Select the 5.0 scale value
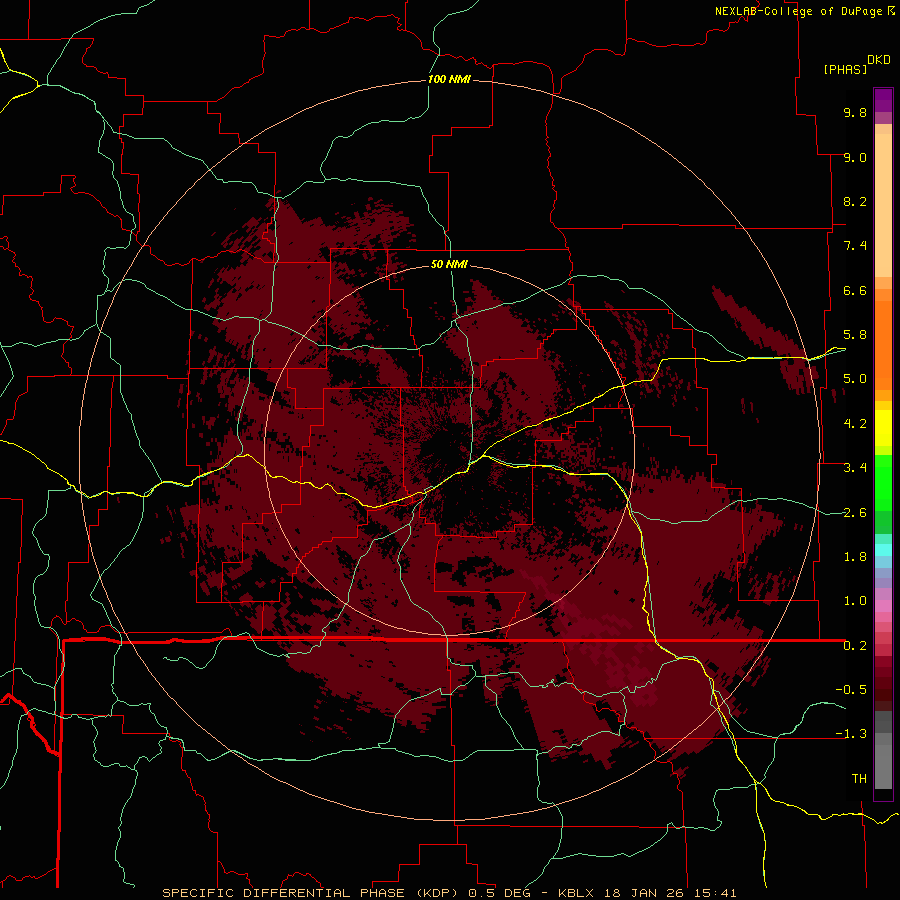Screen dimensions: 900x900 855,379
